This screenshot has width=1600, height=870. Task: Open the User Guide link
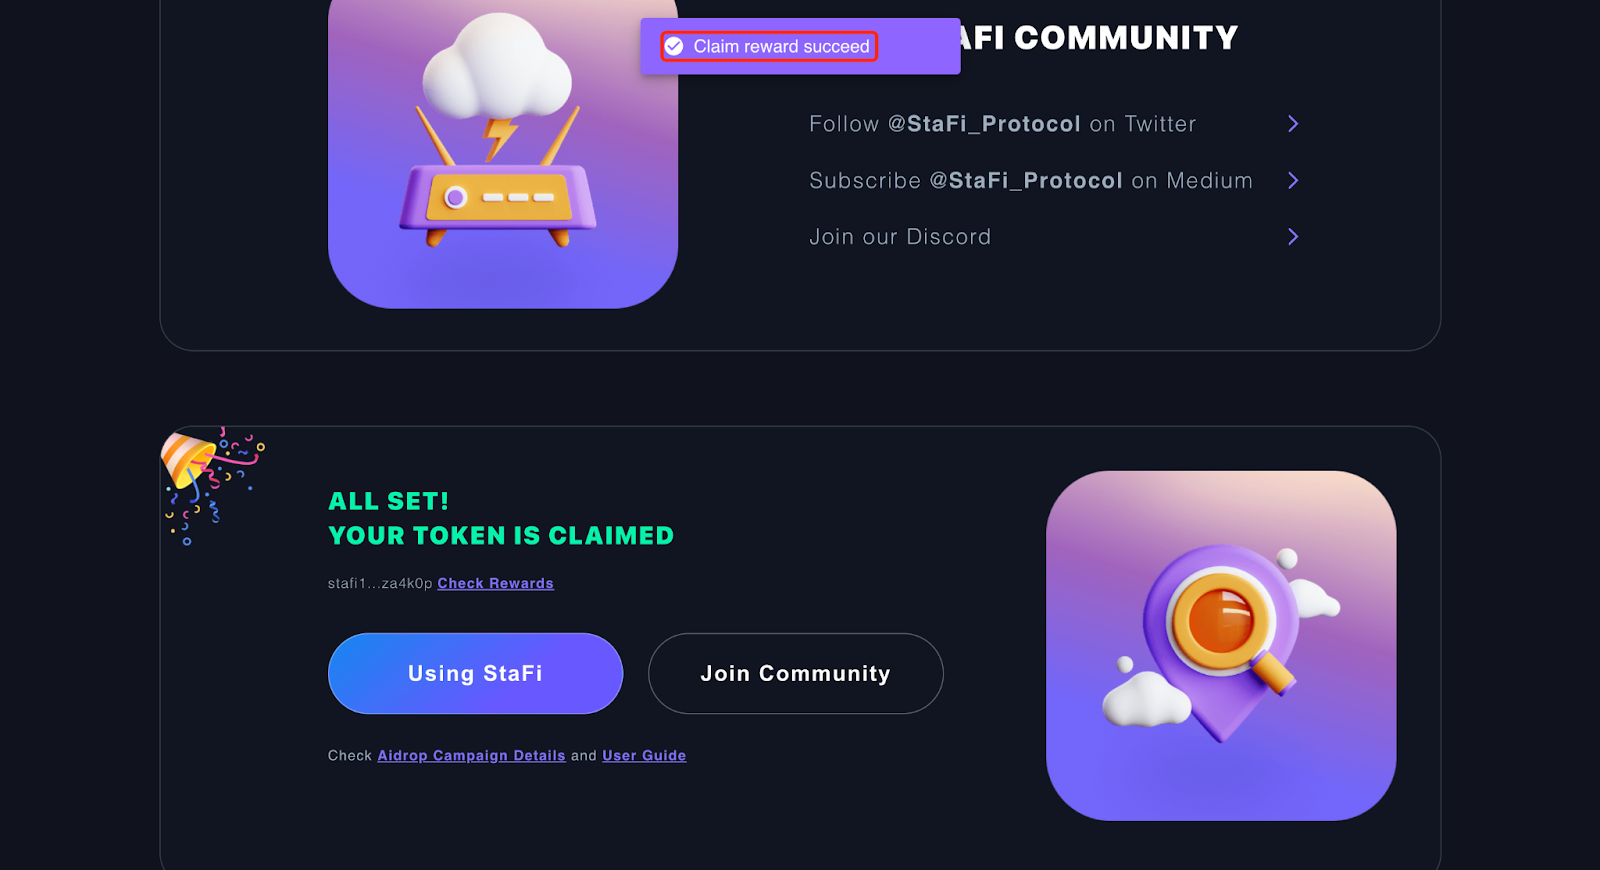pyautogui.click(x=644, y=755)
